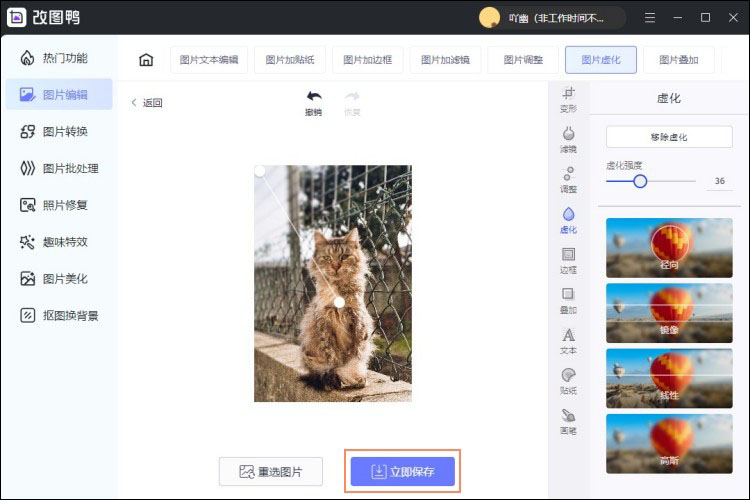Maximize the 改图鸭 window
Viewport: 750px width, 500px height.
(705, 18)
